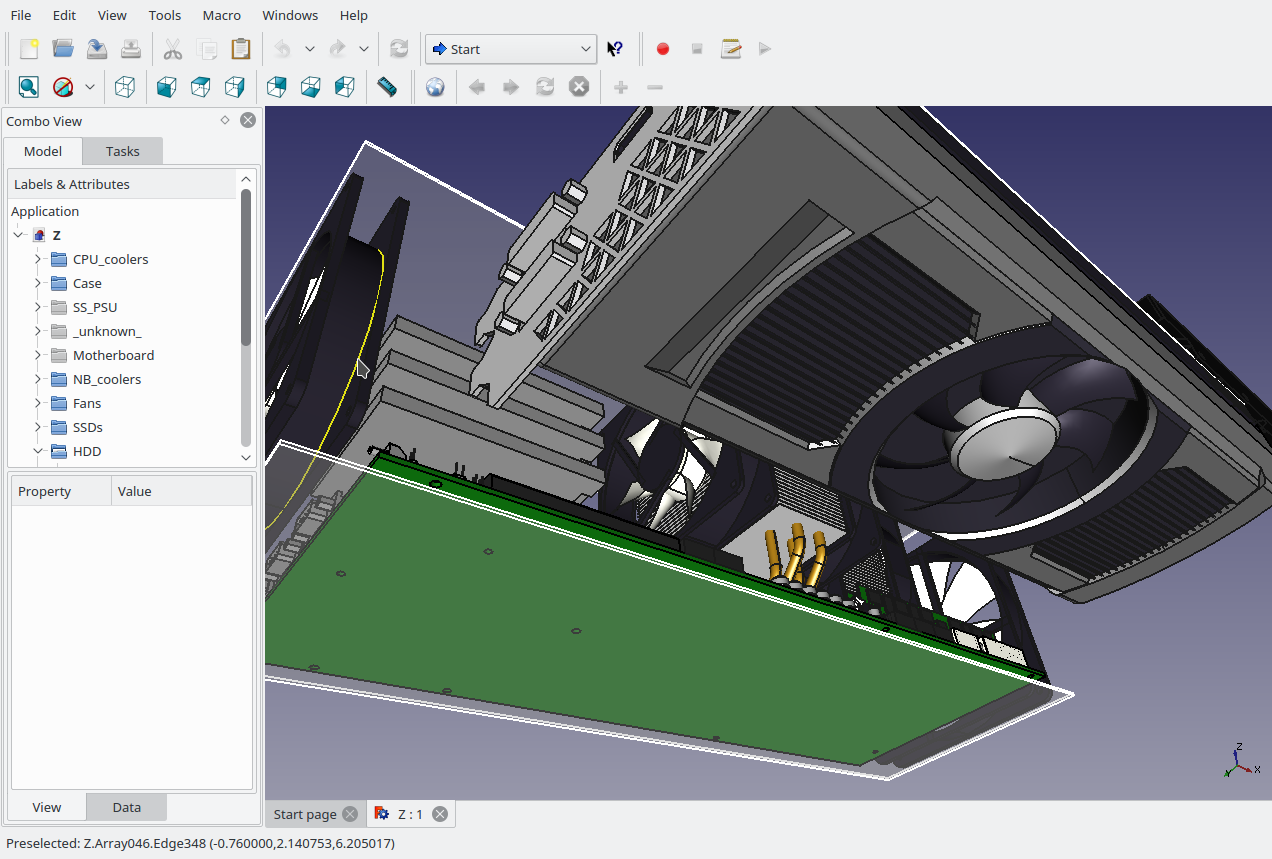Close the Start page tab
The height and width of the screenshot is (859, 1272).
click(x=349, y=814)
